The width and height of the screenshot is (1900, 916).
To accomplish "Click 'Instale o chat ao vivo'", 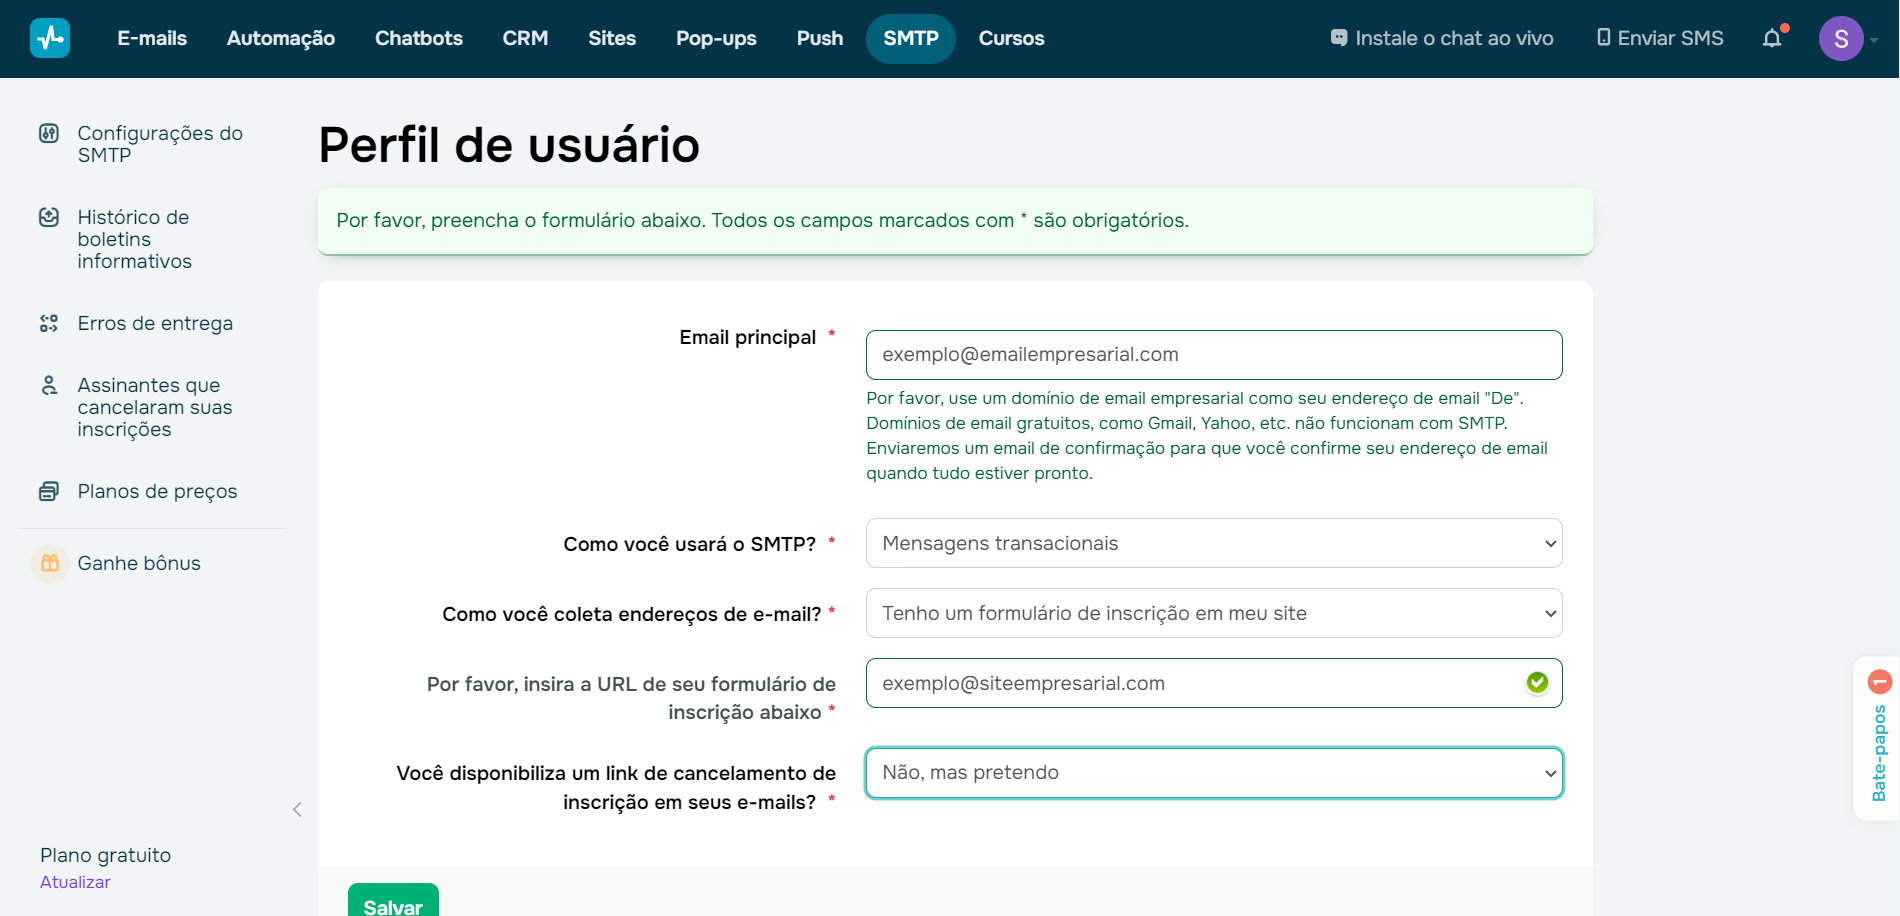I will click(1442, 38).
